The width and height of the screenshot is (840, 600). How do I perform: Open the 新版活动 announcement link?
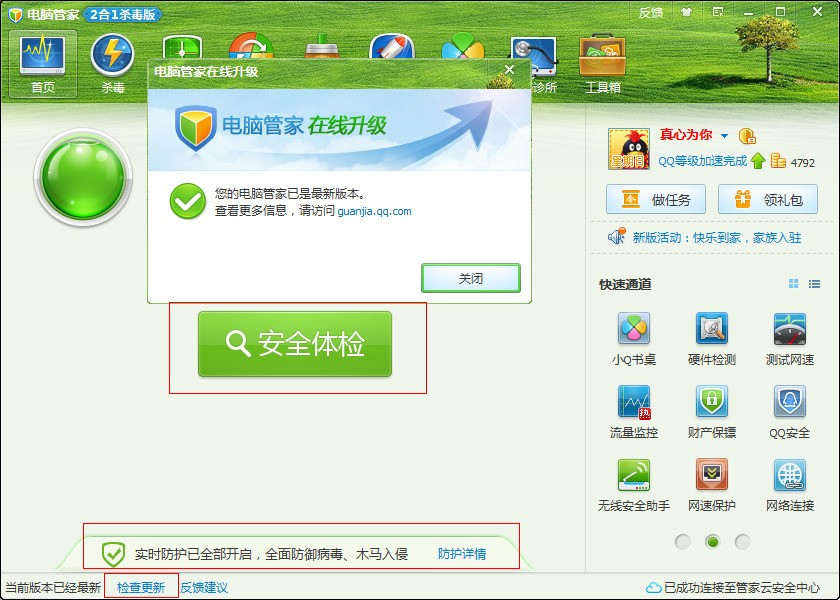717,237
